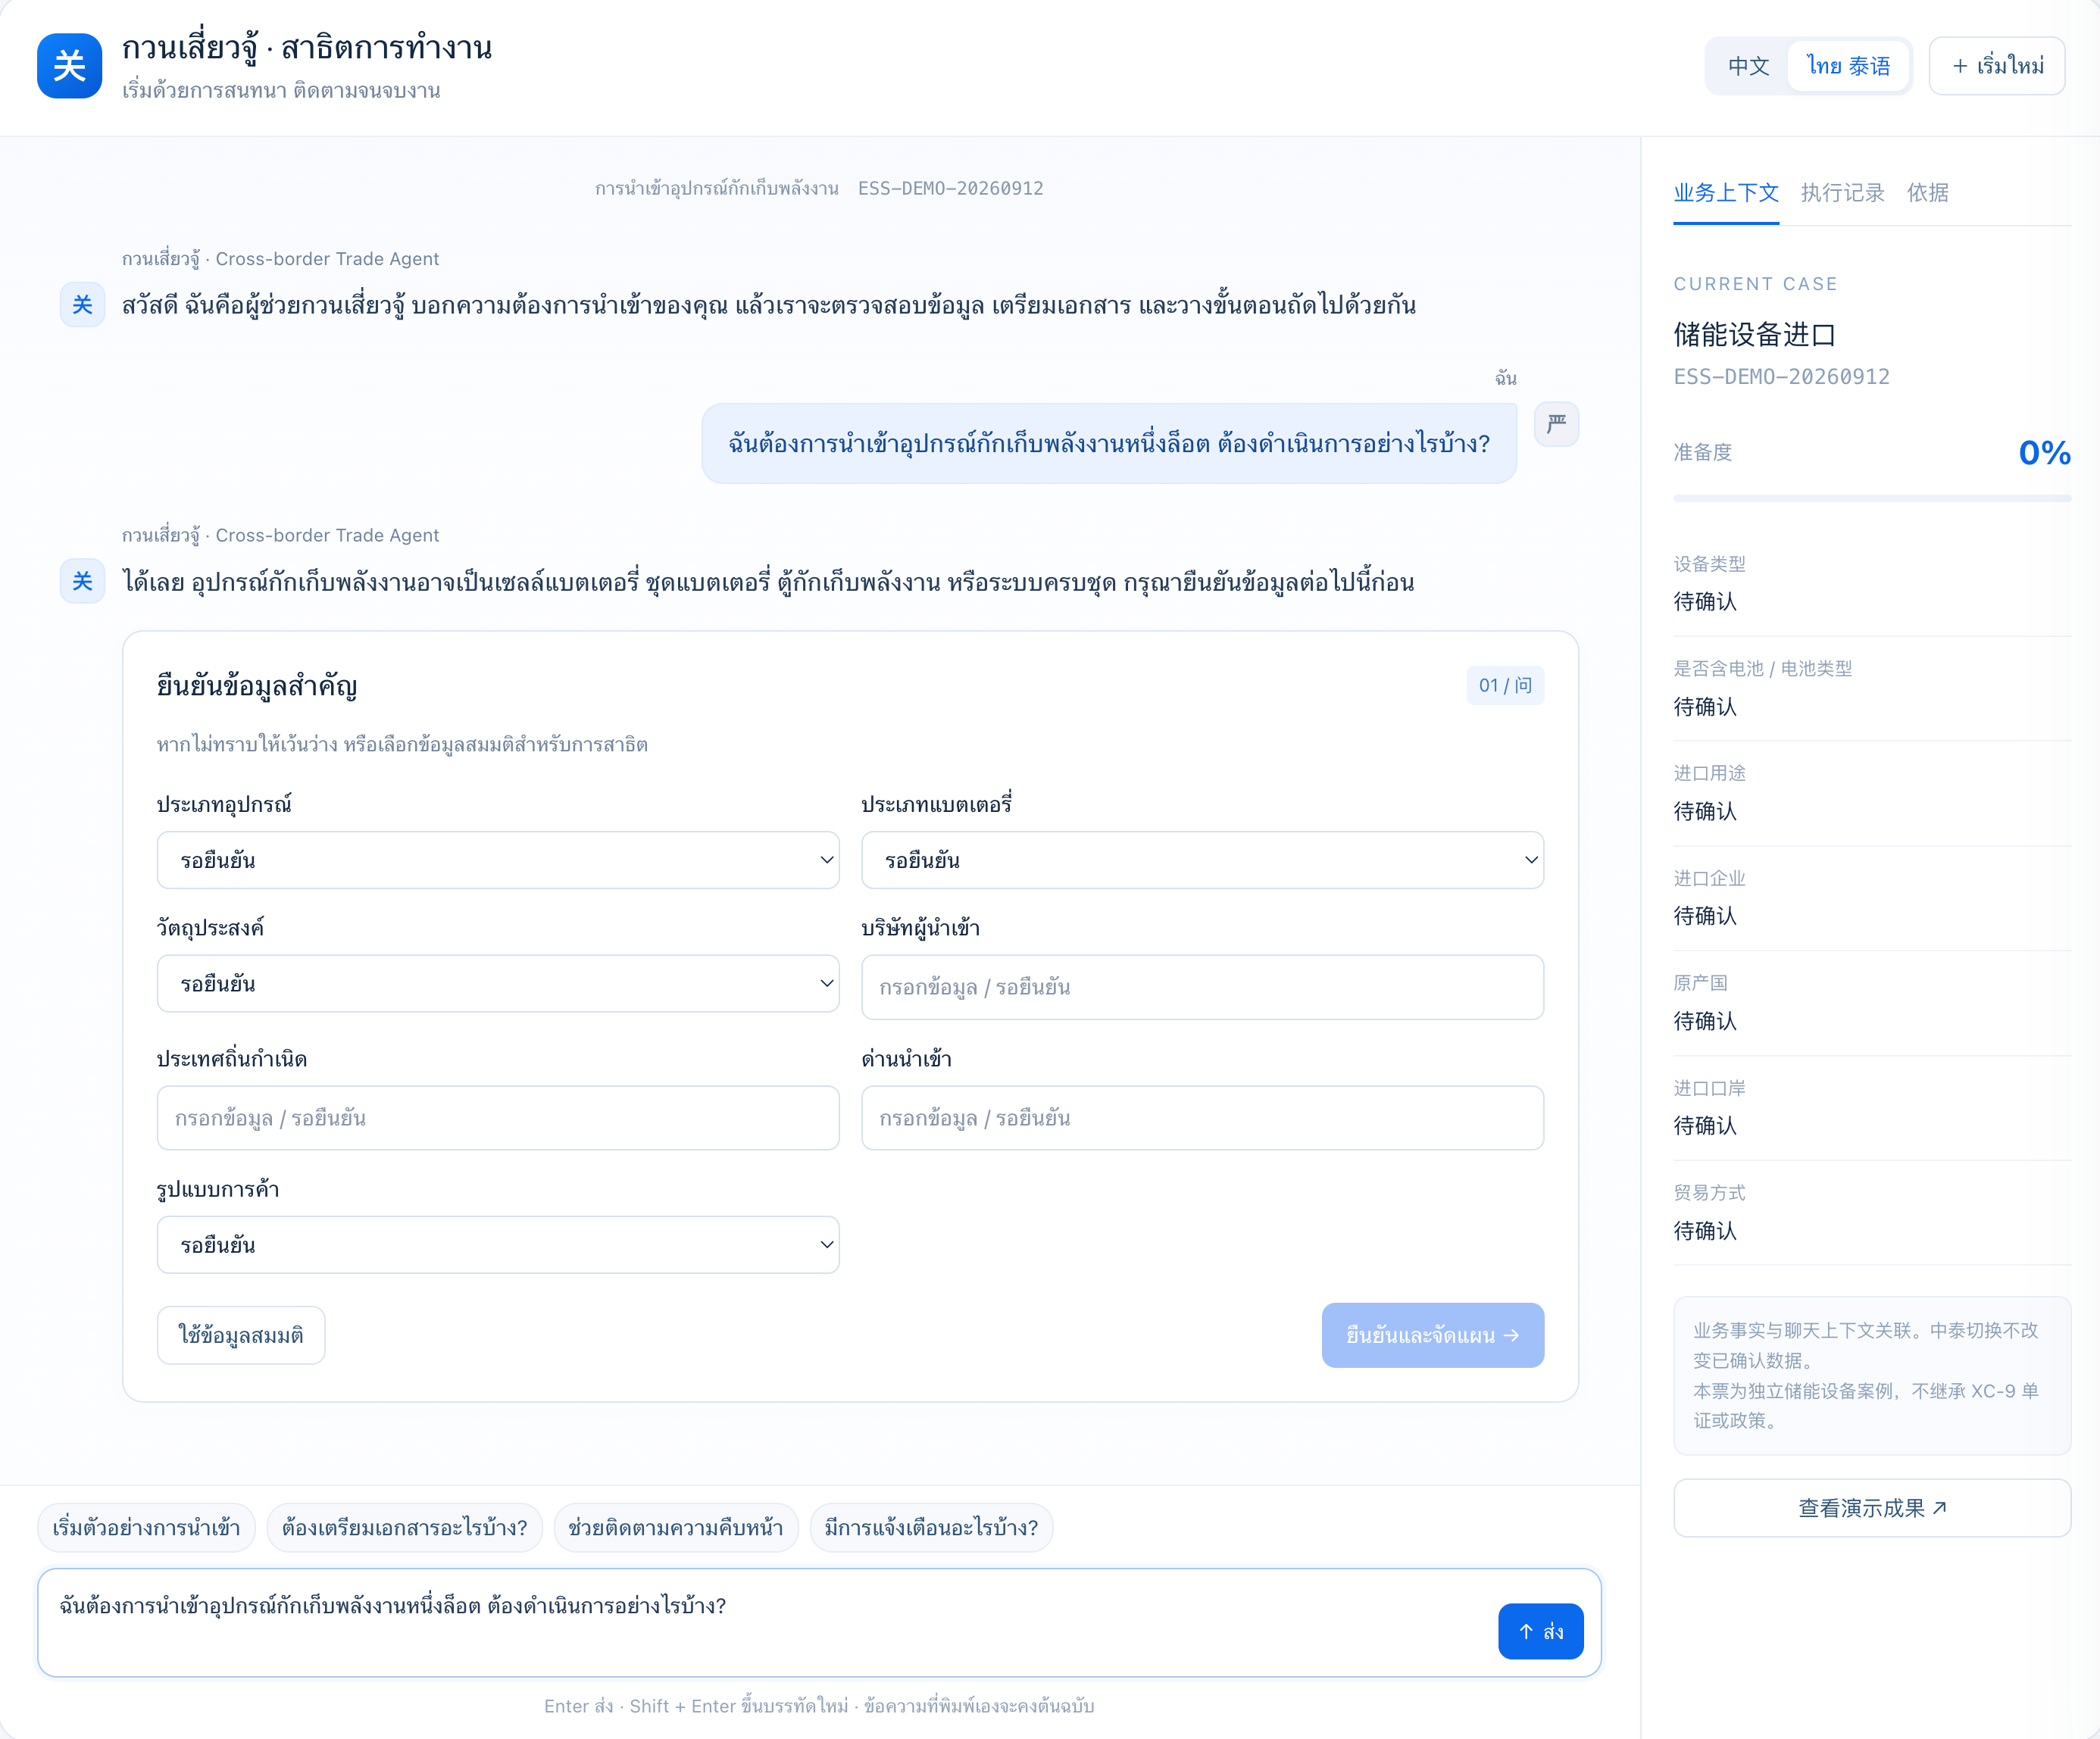Click the 准备度 progress bar
This screenshot has width=2100, height=1739.
[x=1872, y=498]
